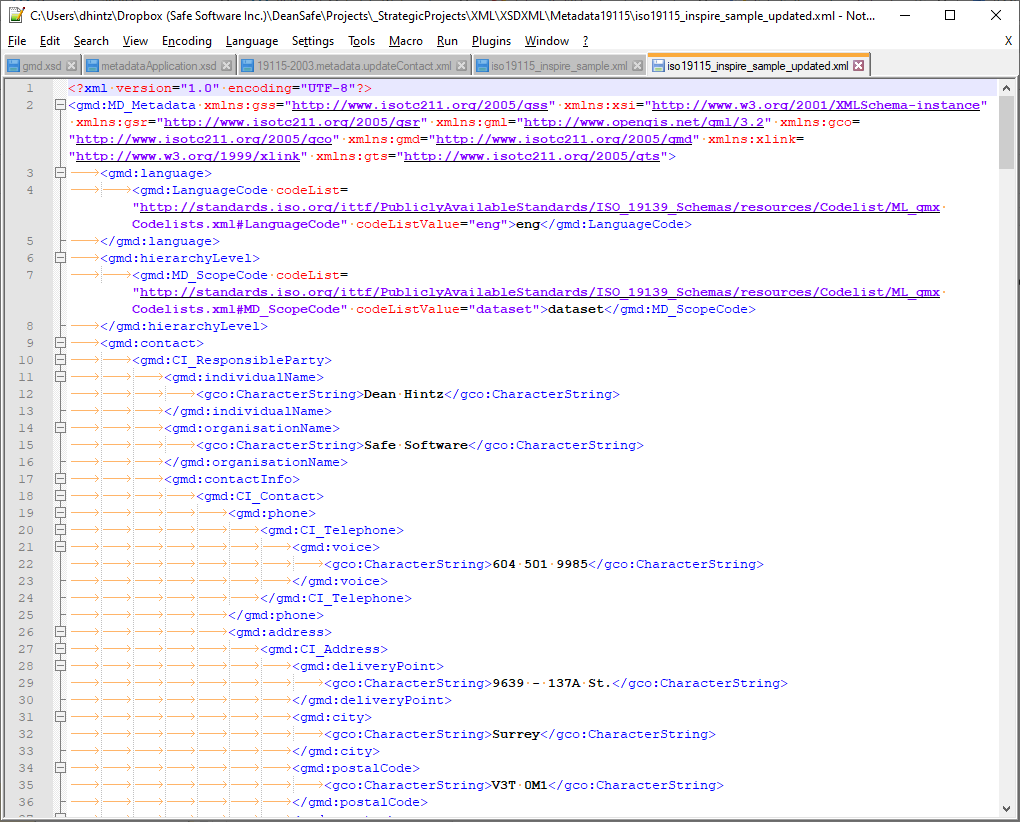Open the Encoding menu
This screenshot has height=822, width=1020.
coord(186,41)
